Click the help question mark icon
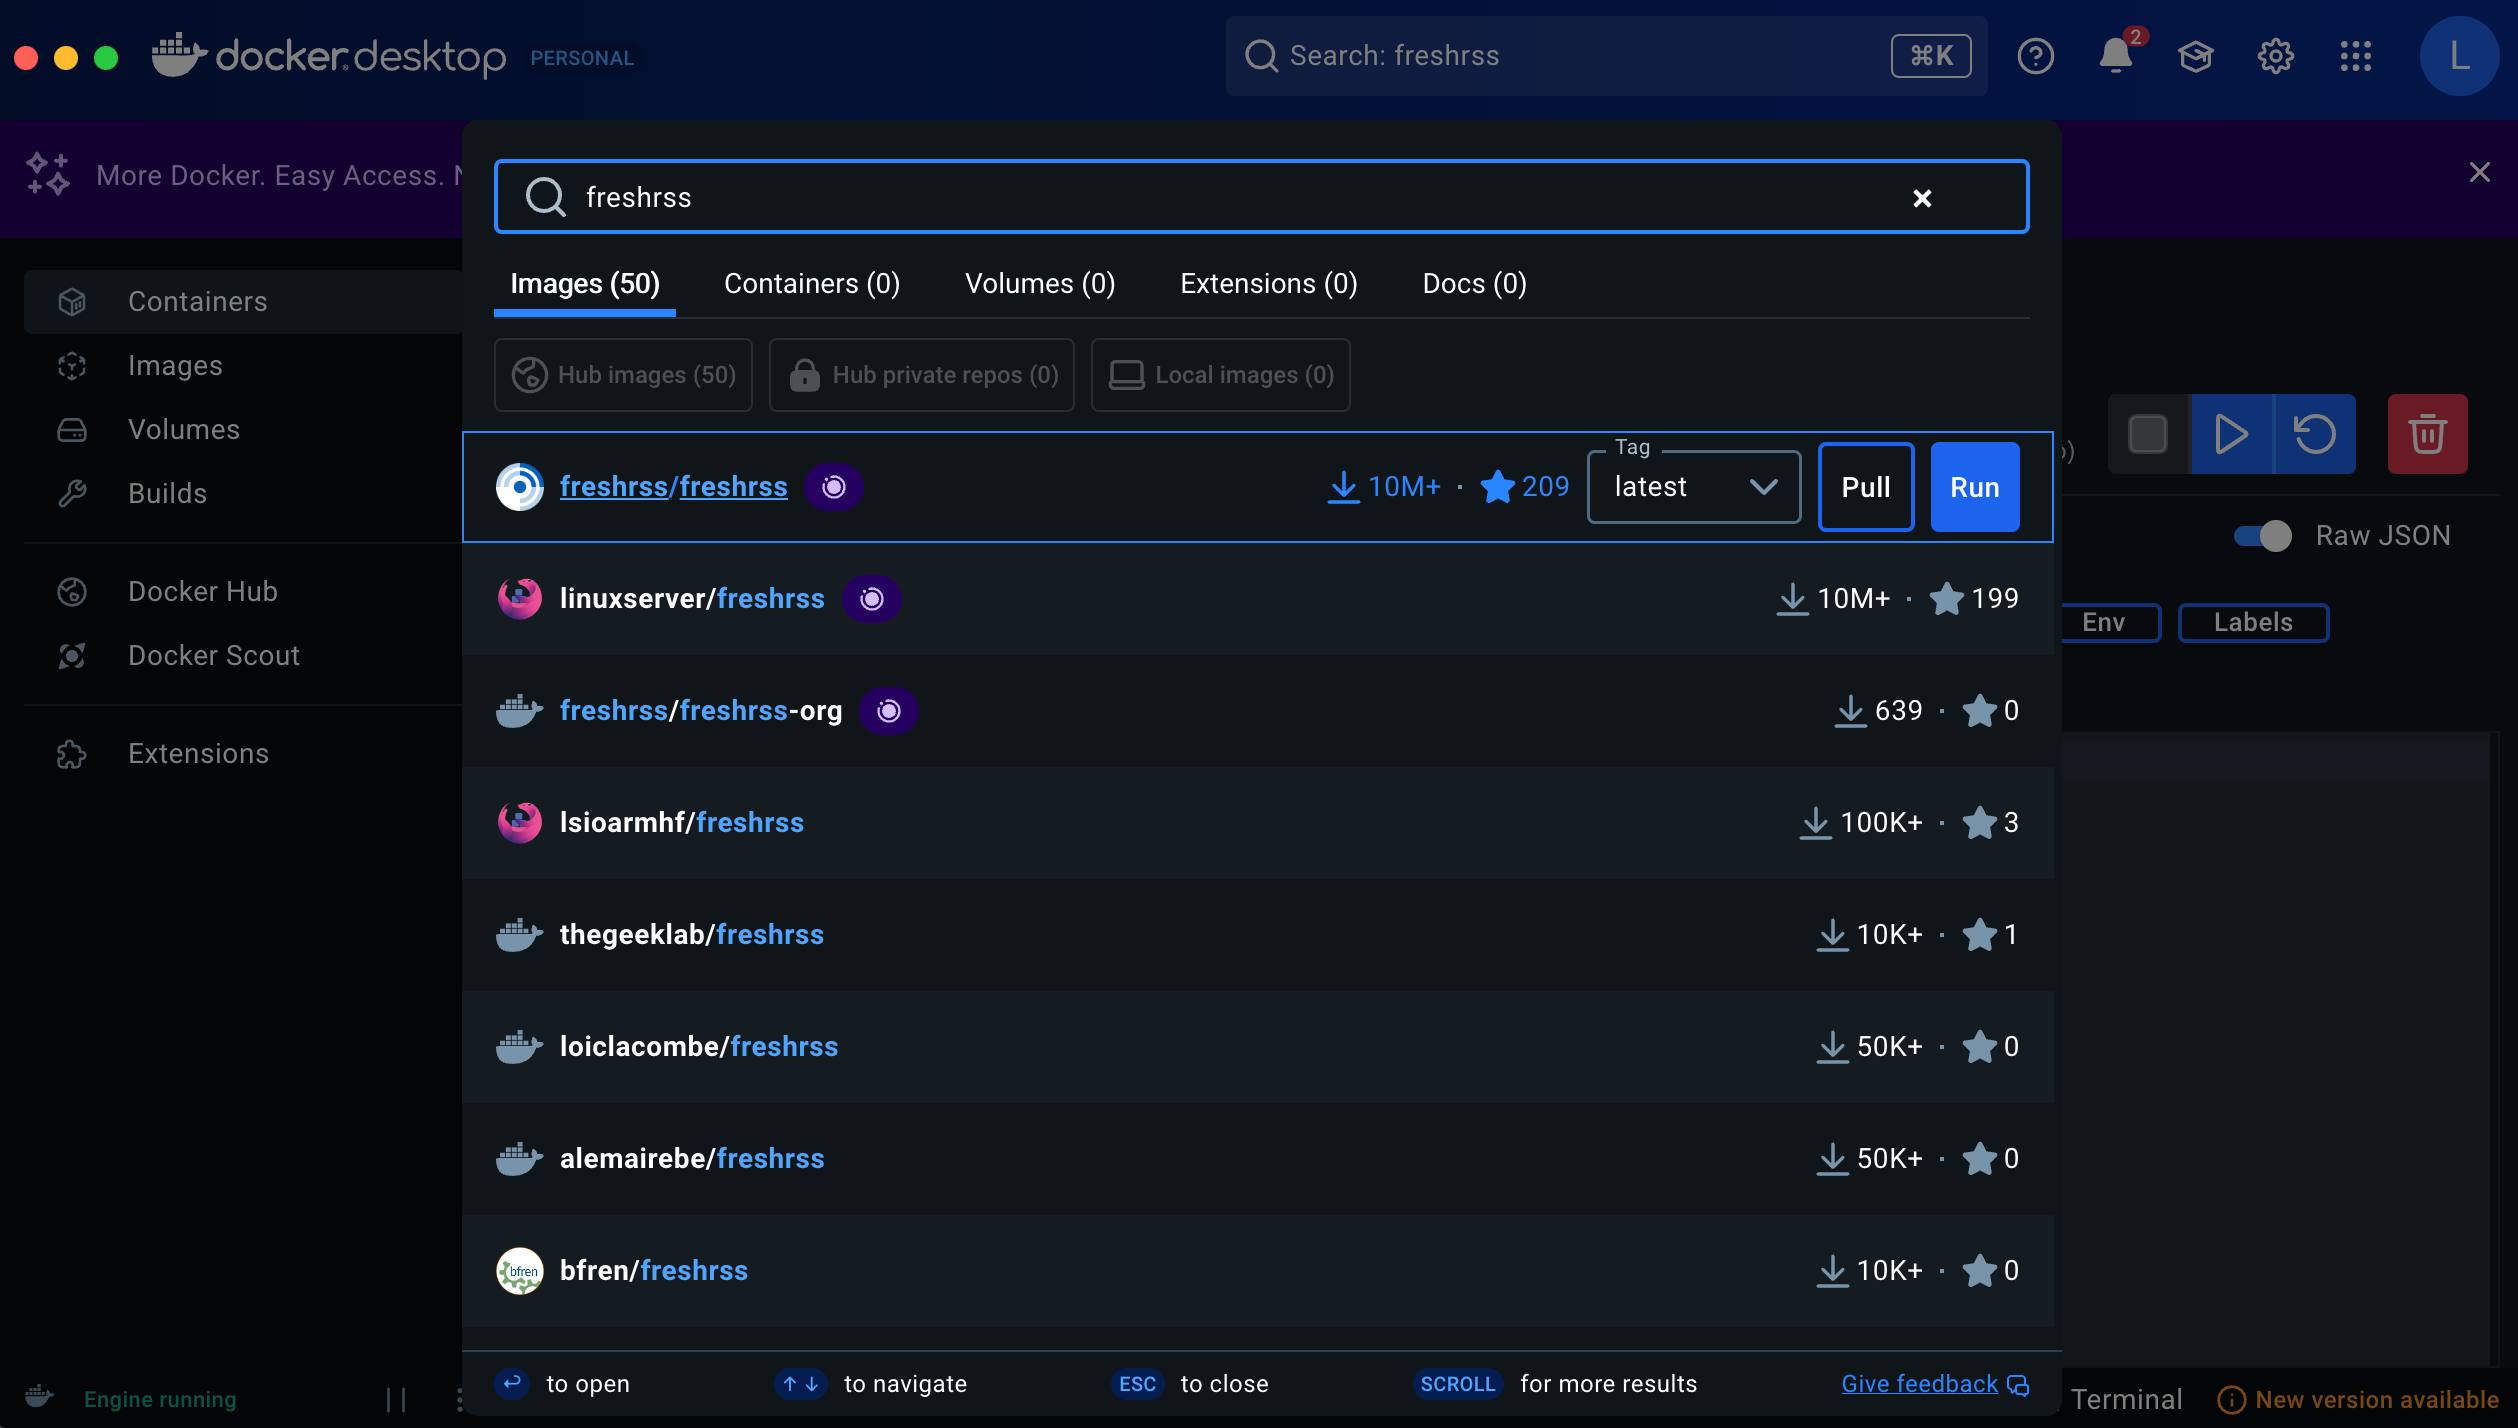2518x1428 pixels. tap(2035, 56)
